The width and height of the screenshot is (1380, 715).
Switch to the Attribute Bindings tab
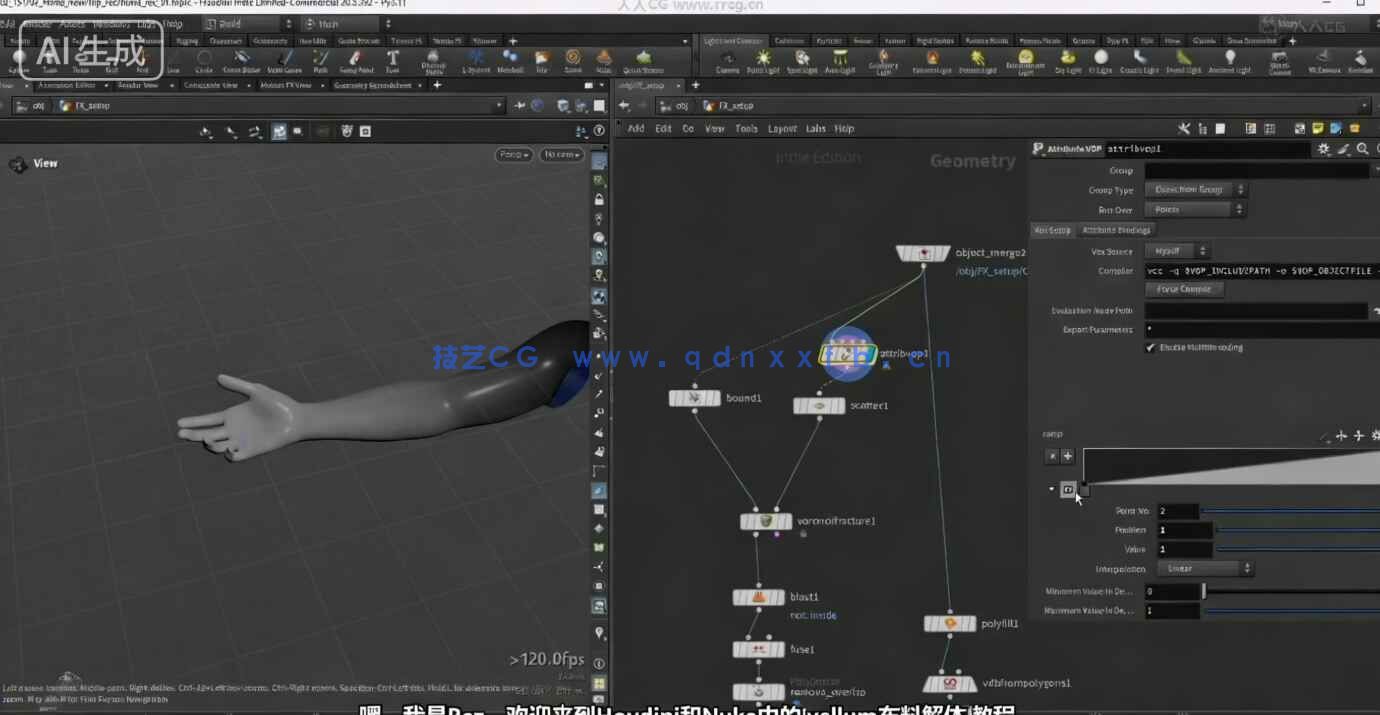click(1116, 230)
